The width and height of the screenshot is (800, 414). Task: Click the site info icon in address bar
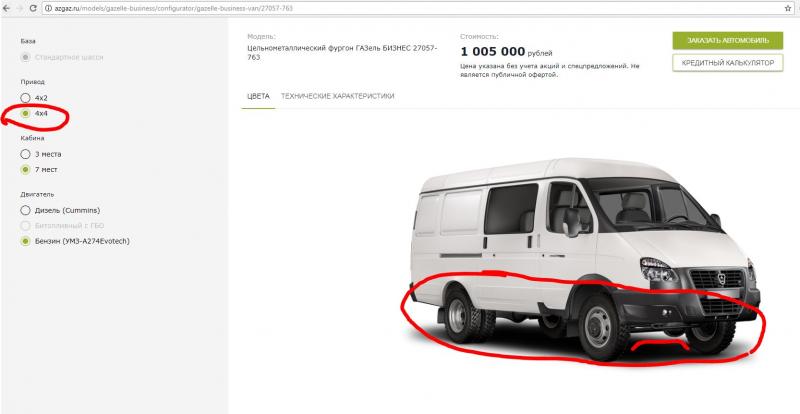(x=48, y=9)
